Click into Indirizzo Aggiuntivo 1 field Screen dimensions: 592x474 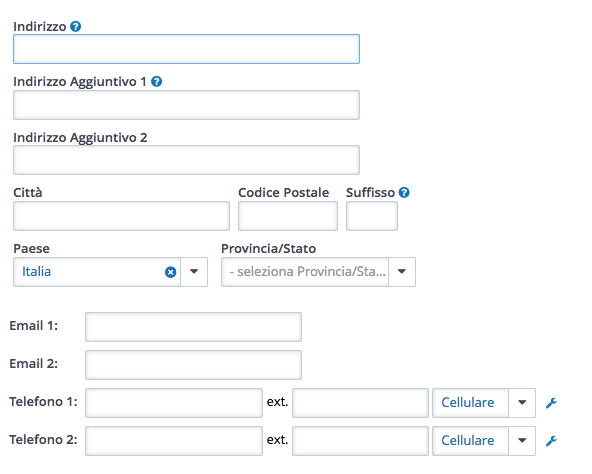tap(187, 105)
